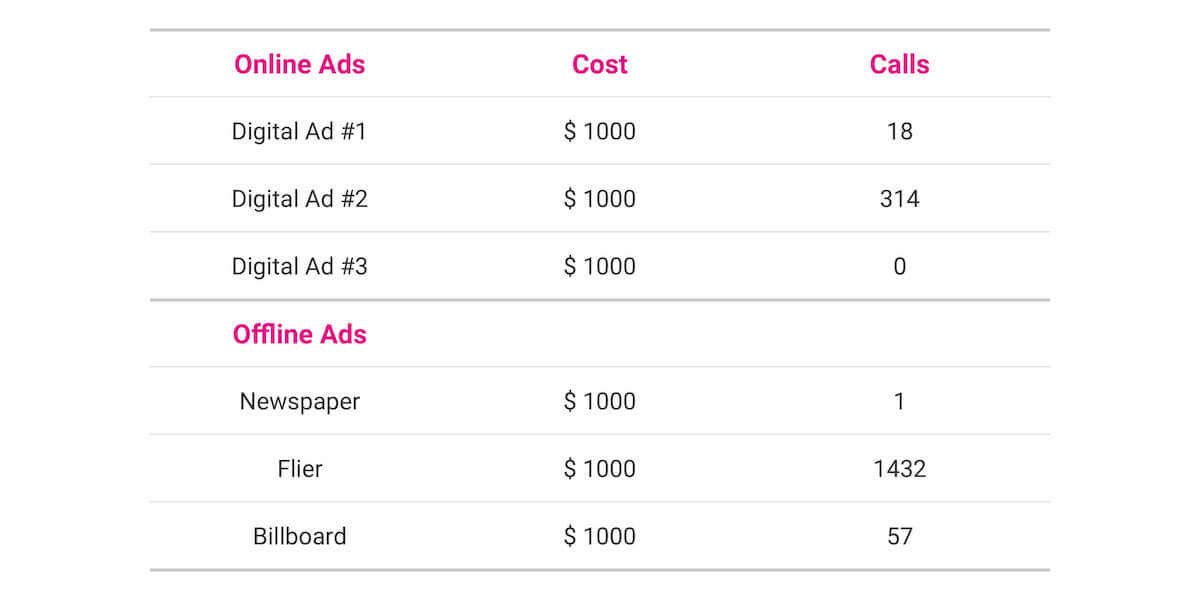Click the 18 calls value

899,132
